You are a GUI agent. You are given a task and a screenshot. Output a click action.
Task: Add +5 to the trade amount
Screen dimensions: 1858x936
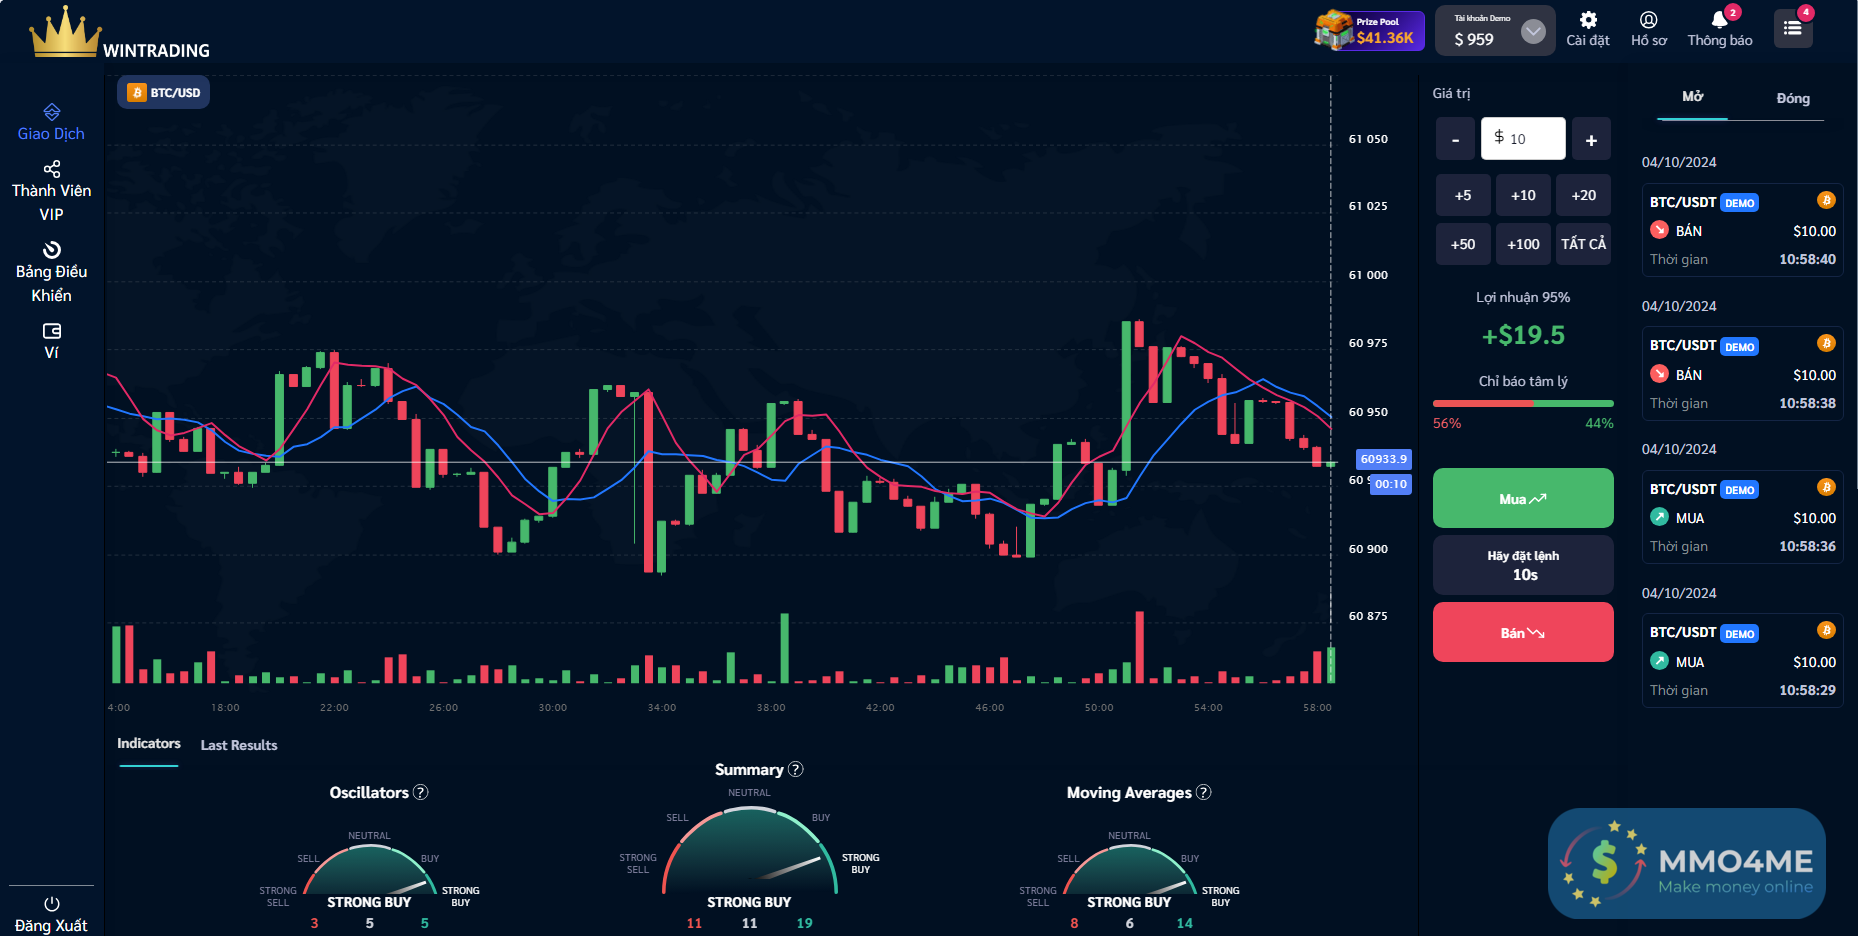click(1463, 196)
